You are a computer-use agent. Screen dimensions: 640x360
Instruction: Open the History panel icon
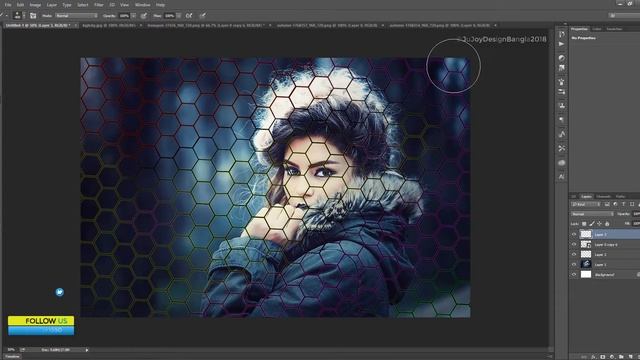[x=562, y=34]
